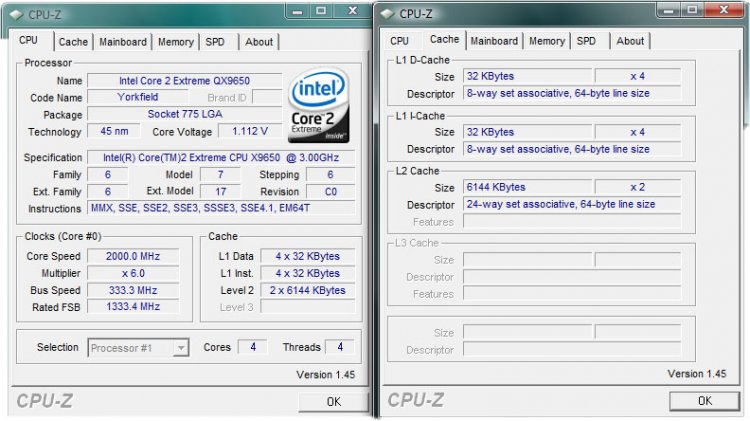Show About tab in right window

click(x=630, y=41)
